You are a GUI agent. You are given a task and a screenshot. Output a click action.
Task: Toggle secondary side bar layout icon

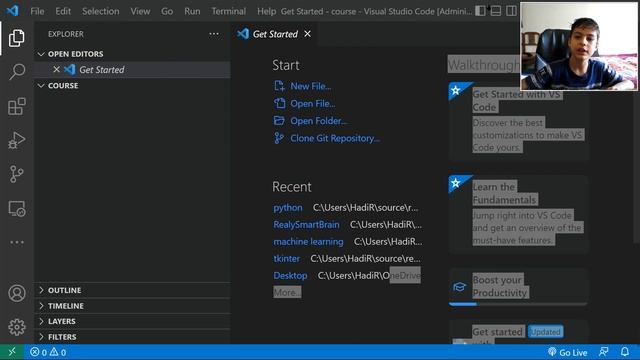click(511, 11)
